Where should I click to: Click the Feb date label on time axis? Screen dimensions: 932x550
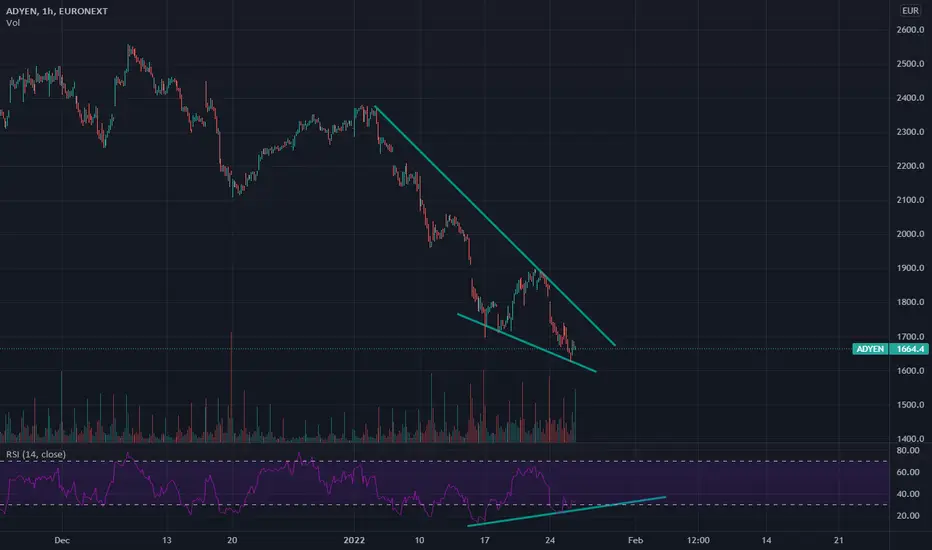(635, 540)
